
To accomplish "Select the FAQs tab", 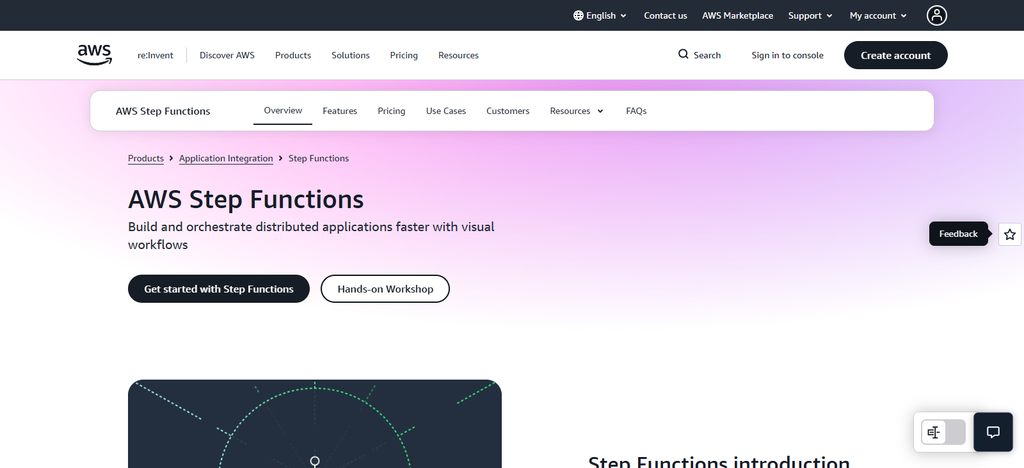I will 636,111.
